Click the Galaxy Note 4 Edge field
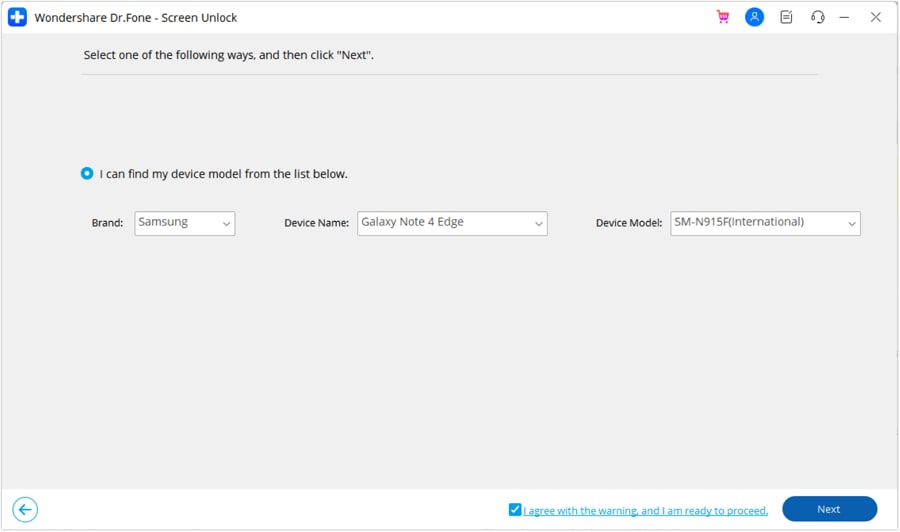This screenshot has height=532, width=900. [x=413, y=222]
